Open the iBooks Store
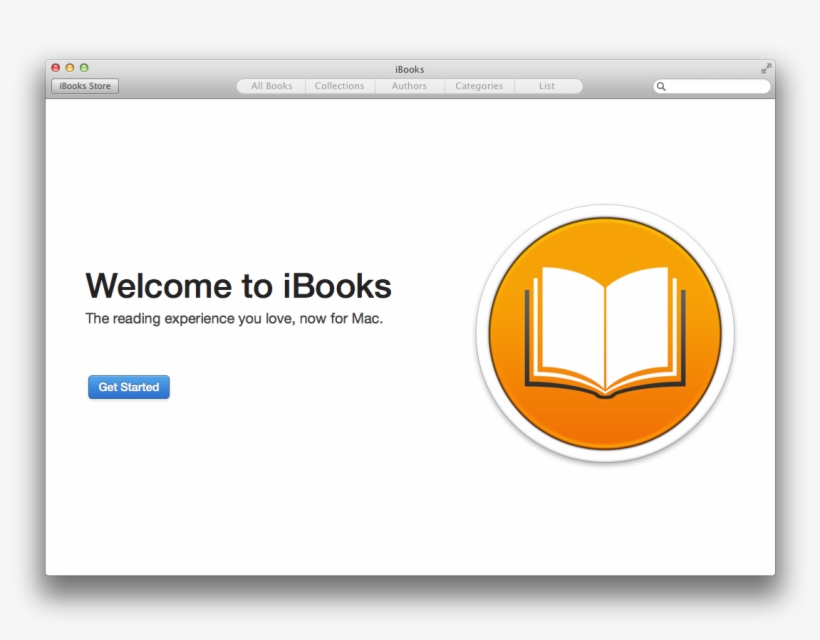 pos(84,86)
